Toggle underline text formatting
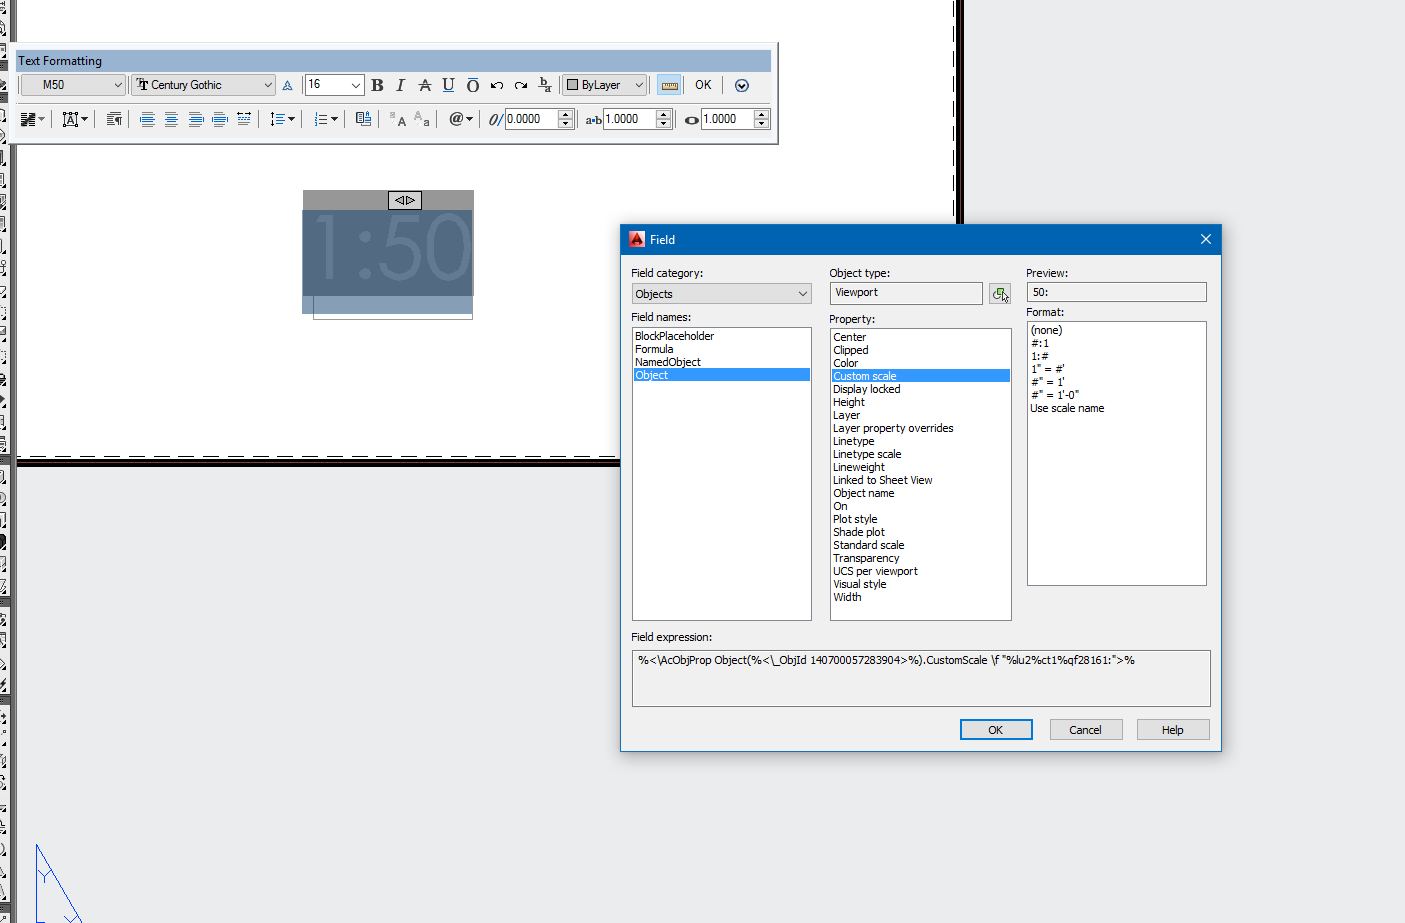Image resolution: width=1405 pixels, height=923 pixels. (448, 85)
